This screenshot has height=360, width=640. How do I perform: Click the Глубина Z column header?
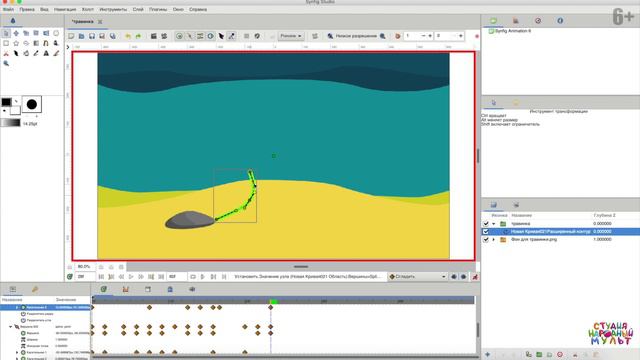pos(604,215)
